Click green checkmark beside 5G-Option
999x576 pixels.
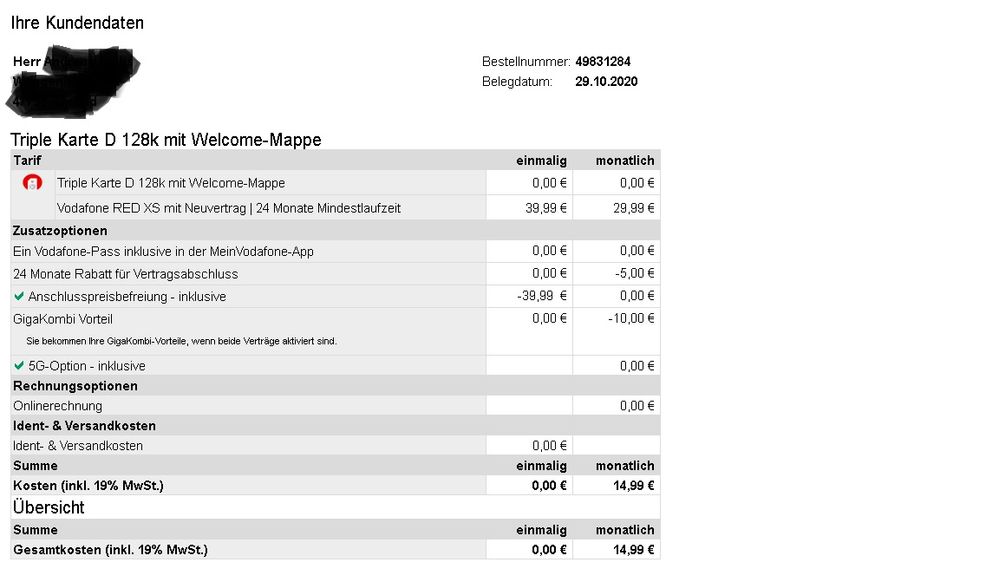coord(19,366)
